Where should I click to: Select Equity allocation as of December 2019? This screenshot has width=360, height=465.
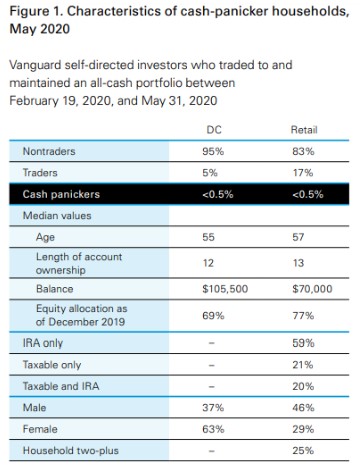point(82,315)
